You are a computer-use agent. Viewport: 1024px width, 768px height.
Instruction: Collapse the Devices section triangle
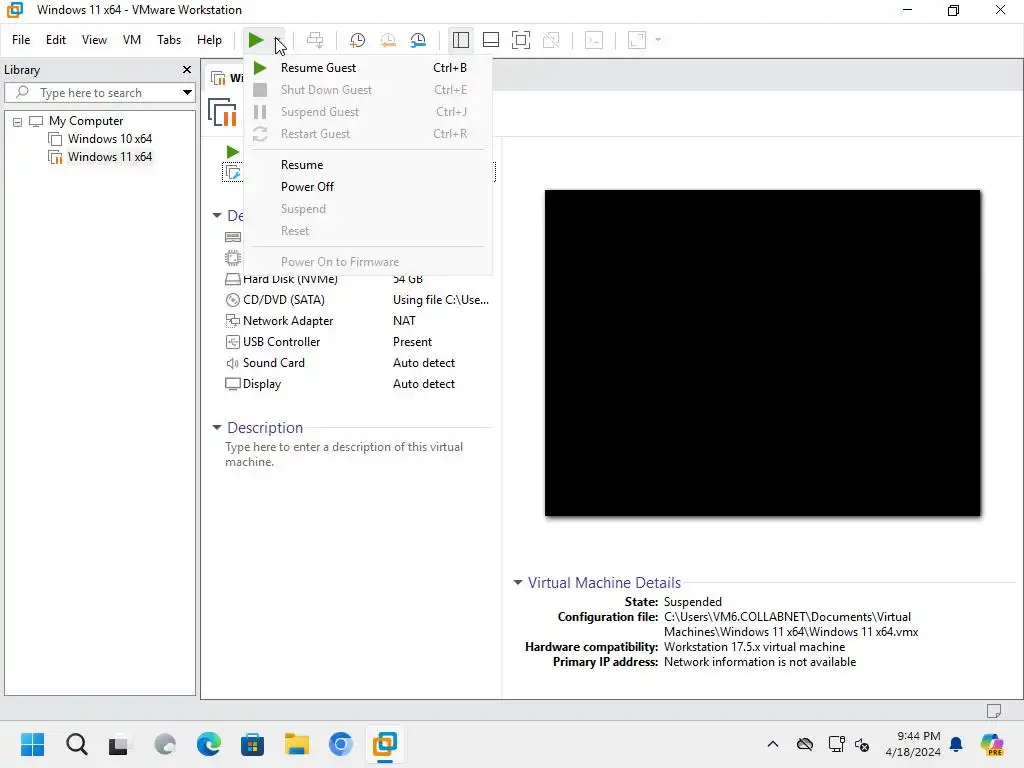217,216
